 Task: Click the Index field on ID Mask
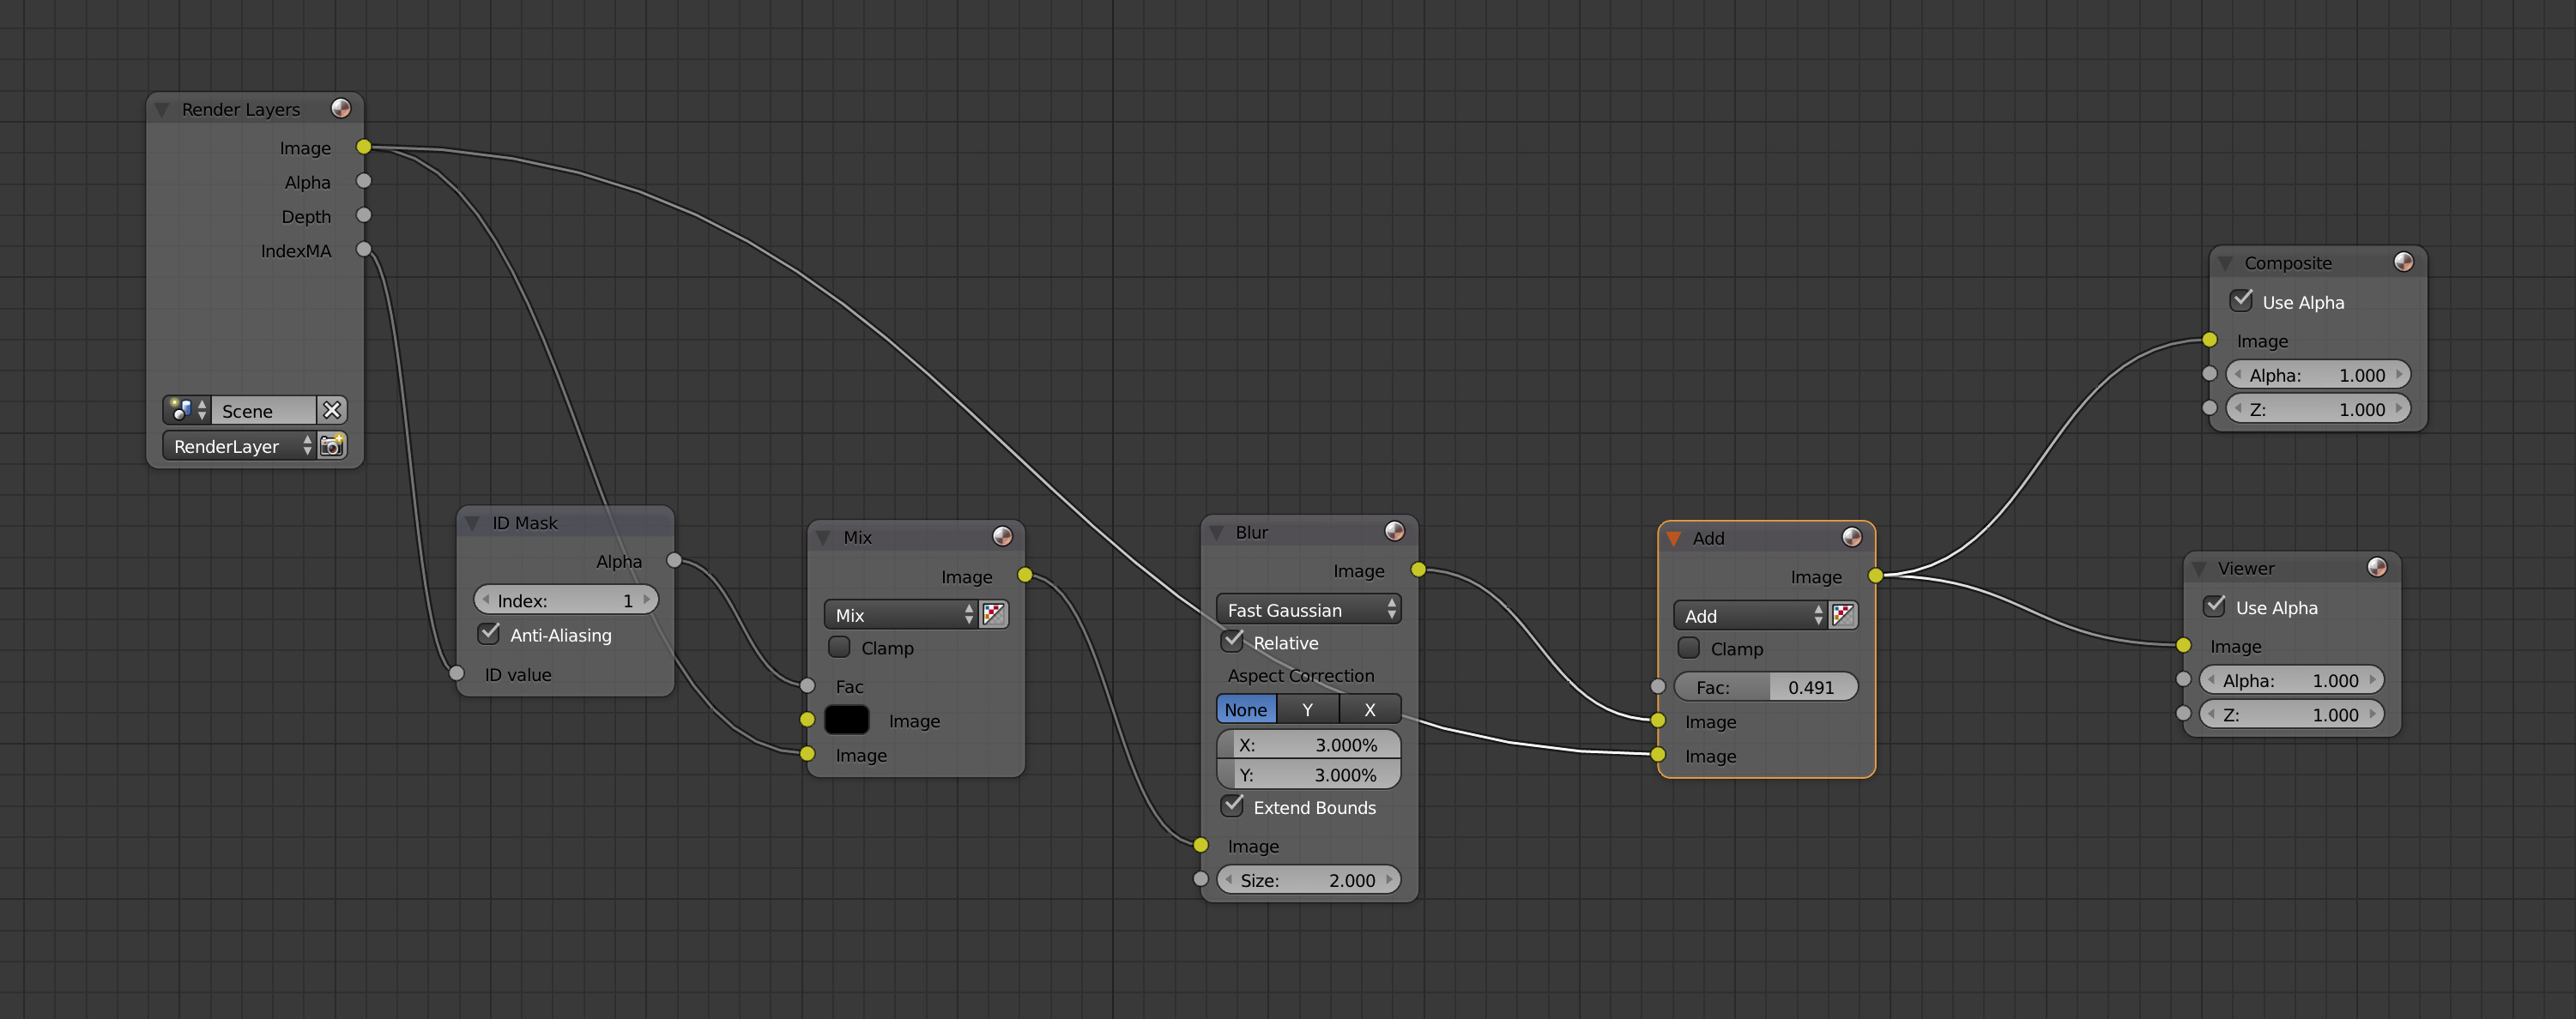click(x=566, y=600)
